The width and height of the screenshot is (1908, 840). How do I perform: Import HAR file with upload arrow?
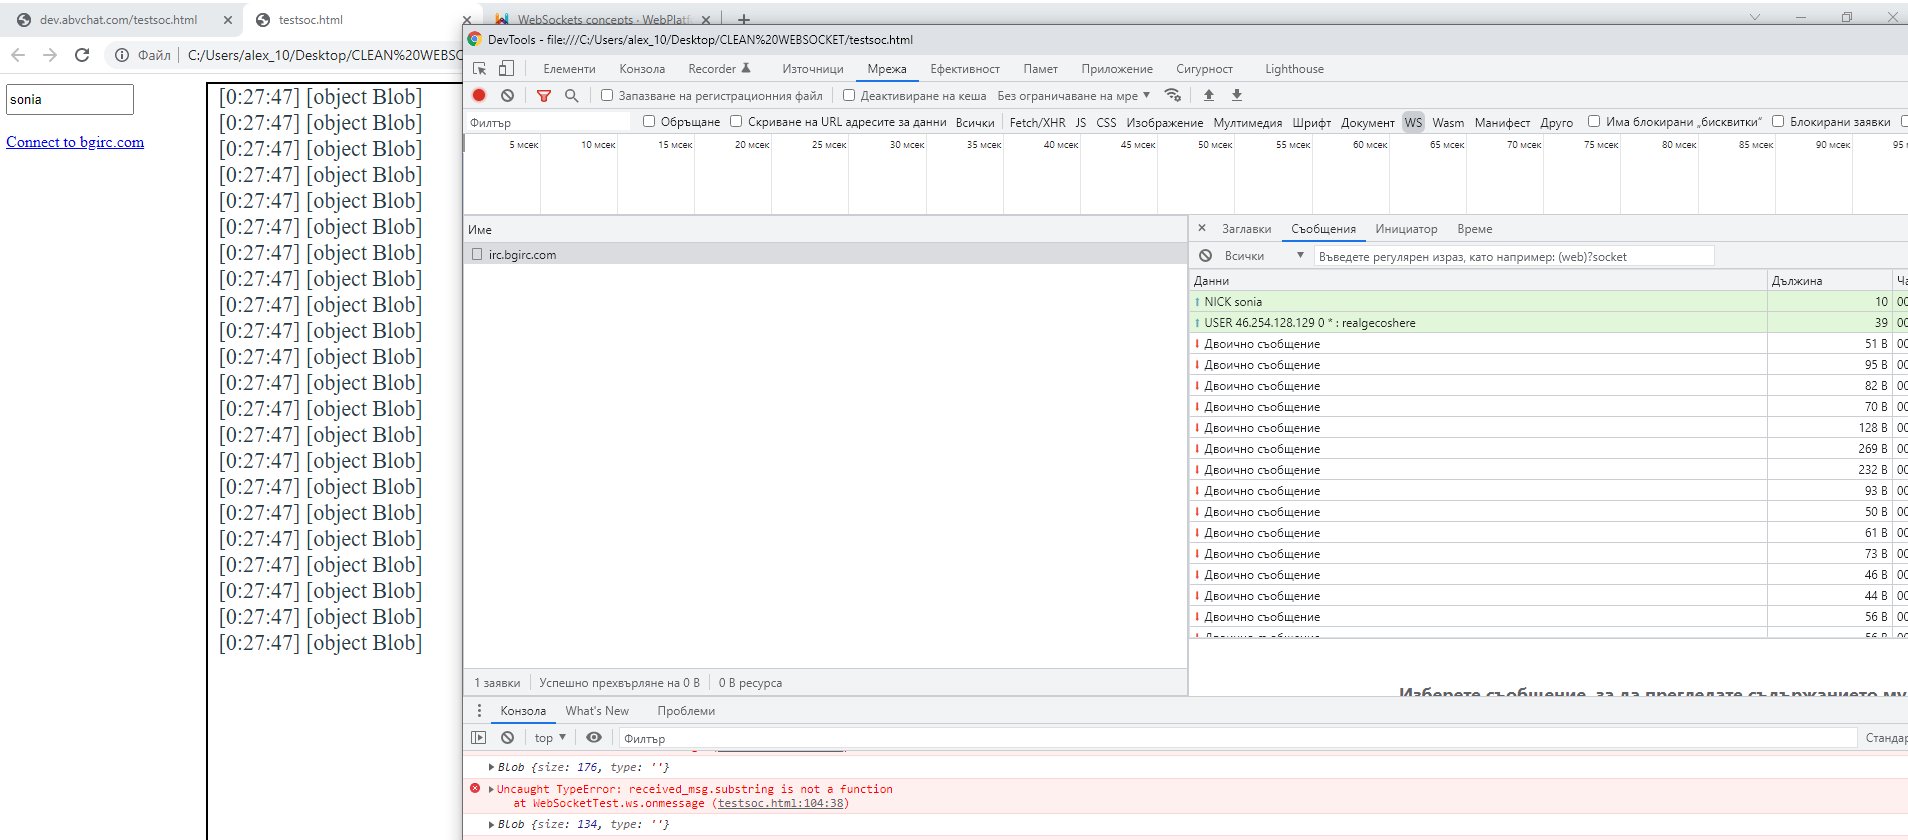pos(1208,95)
